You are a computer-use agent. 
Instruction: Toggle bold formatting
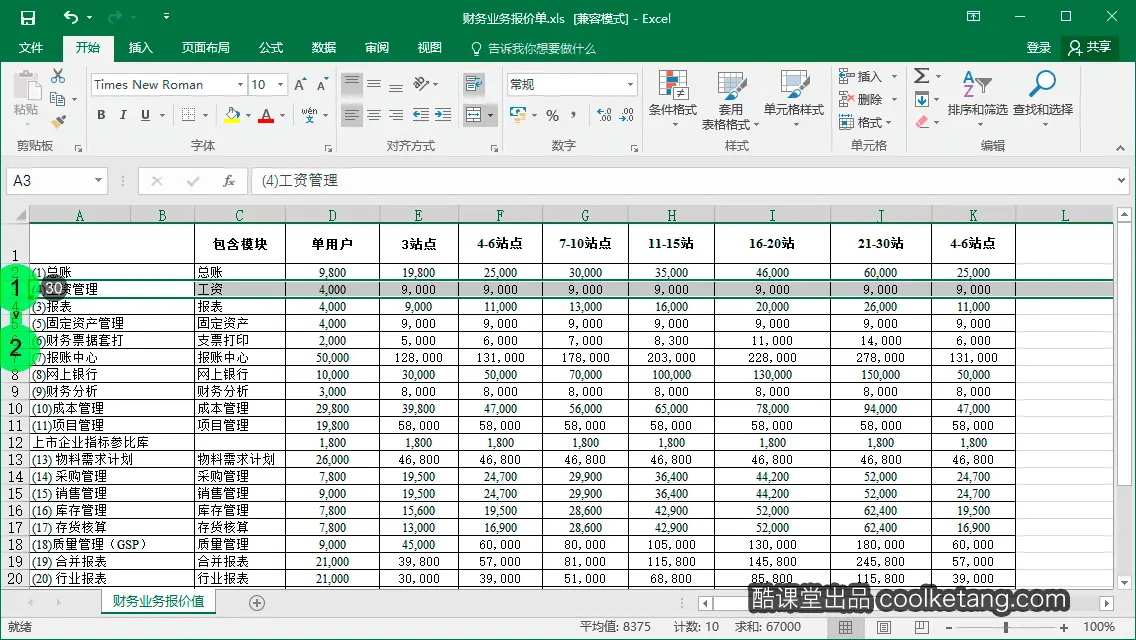tap(101, 115)
